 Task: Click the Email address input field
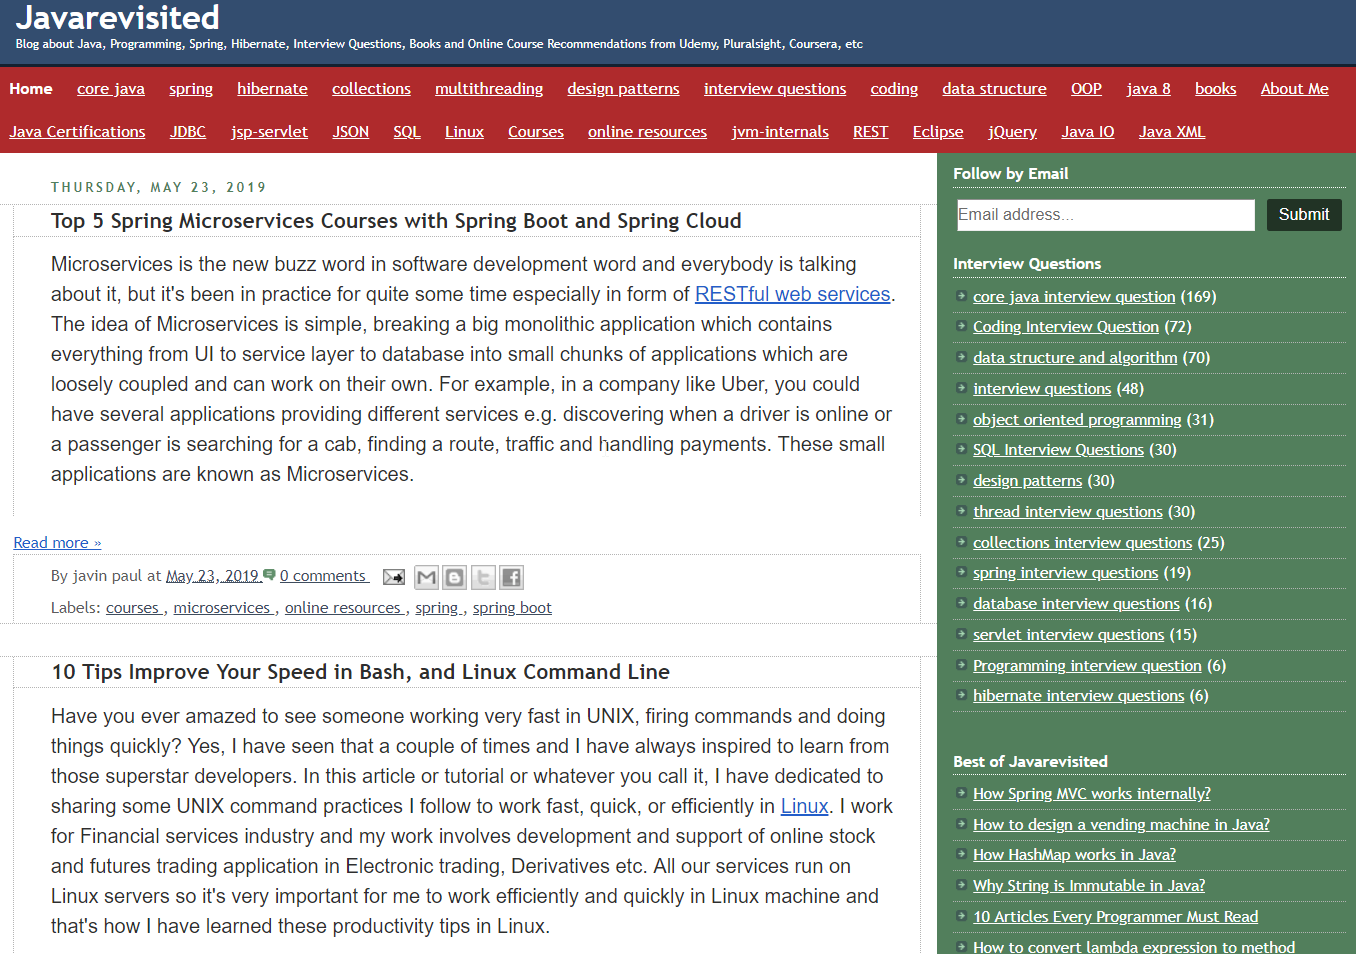tap(1105, 215)
